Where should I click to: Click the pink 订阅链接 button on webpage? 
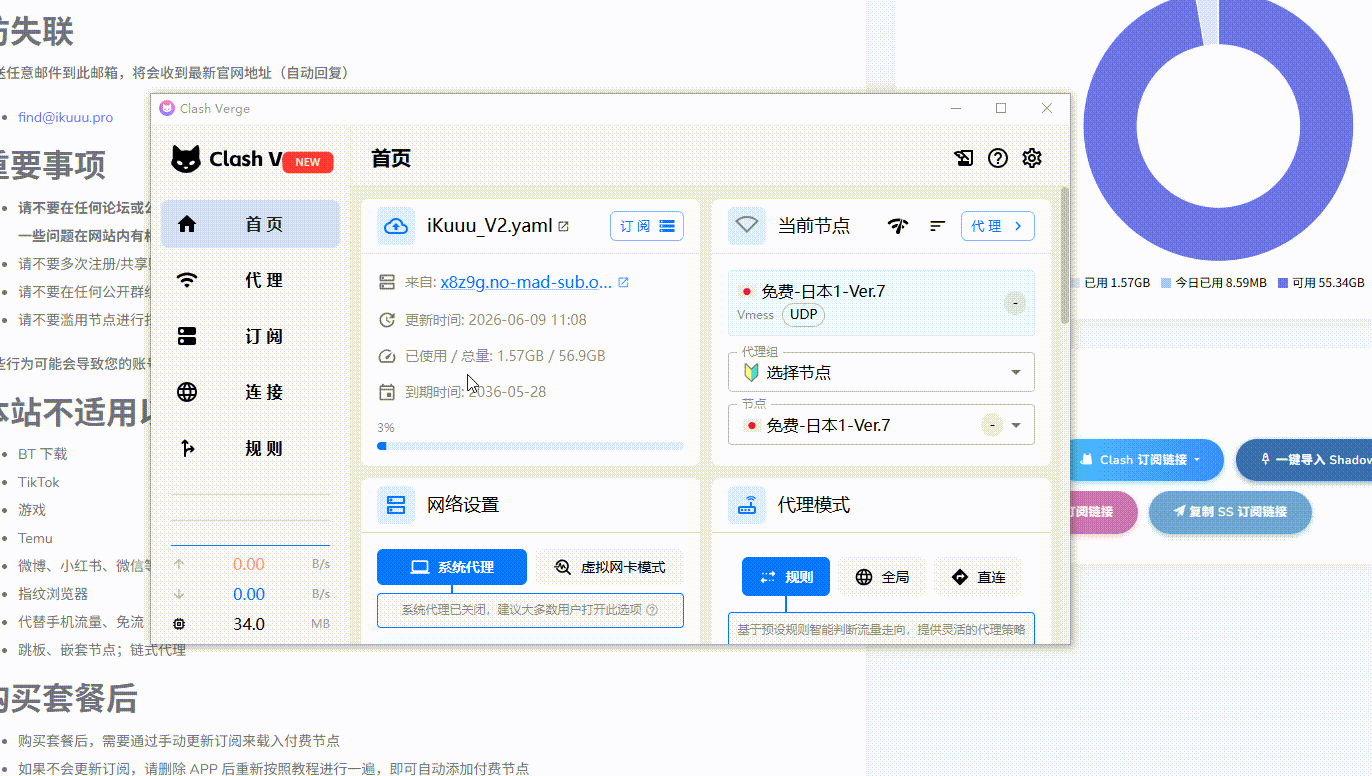[1103, 512]
